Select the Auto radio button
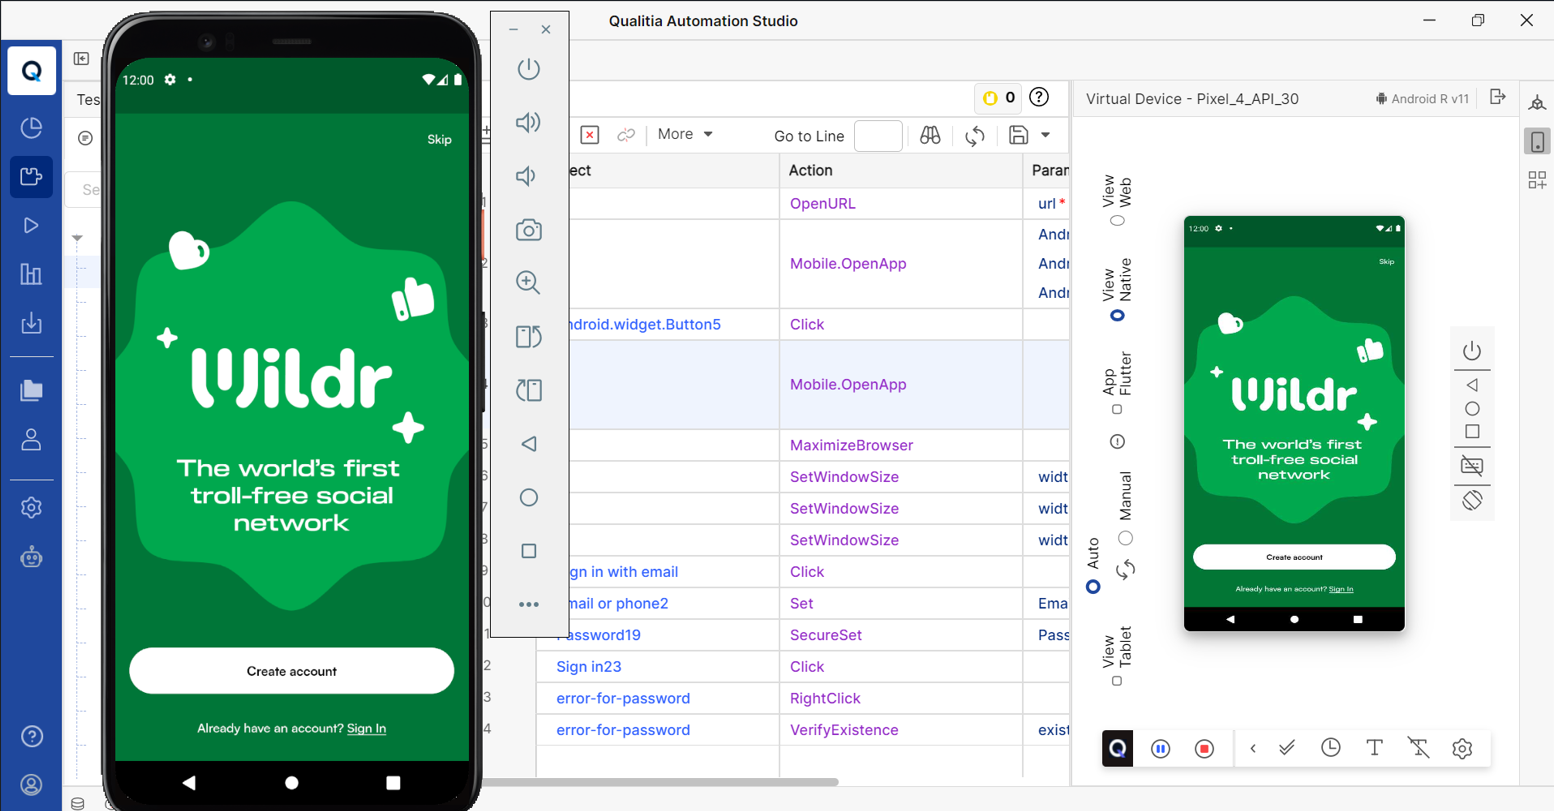This screenshot has width=1554, height=811. 1093,587
